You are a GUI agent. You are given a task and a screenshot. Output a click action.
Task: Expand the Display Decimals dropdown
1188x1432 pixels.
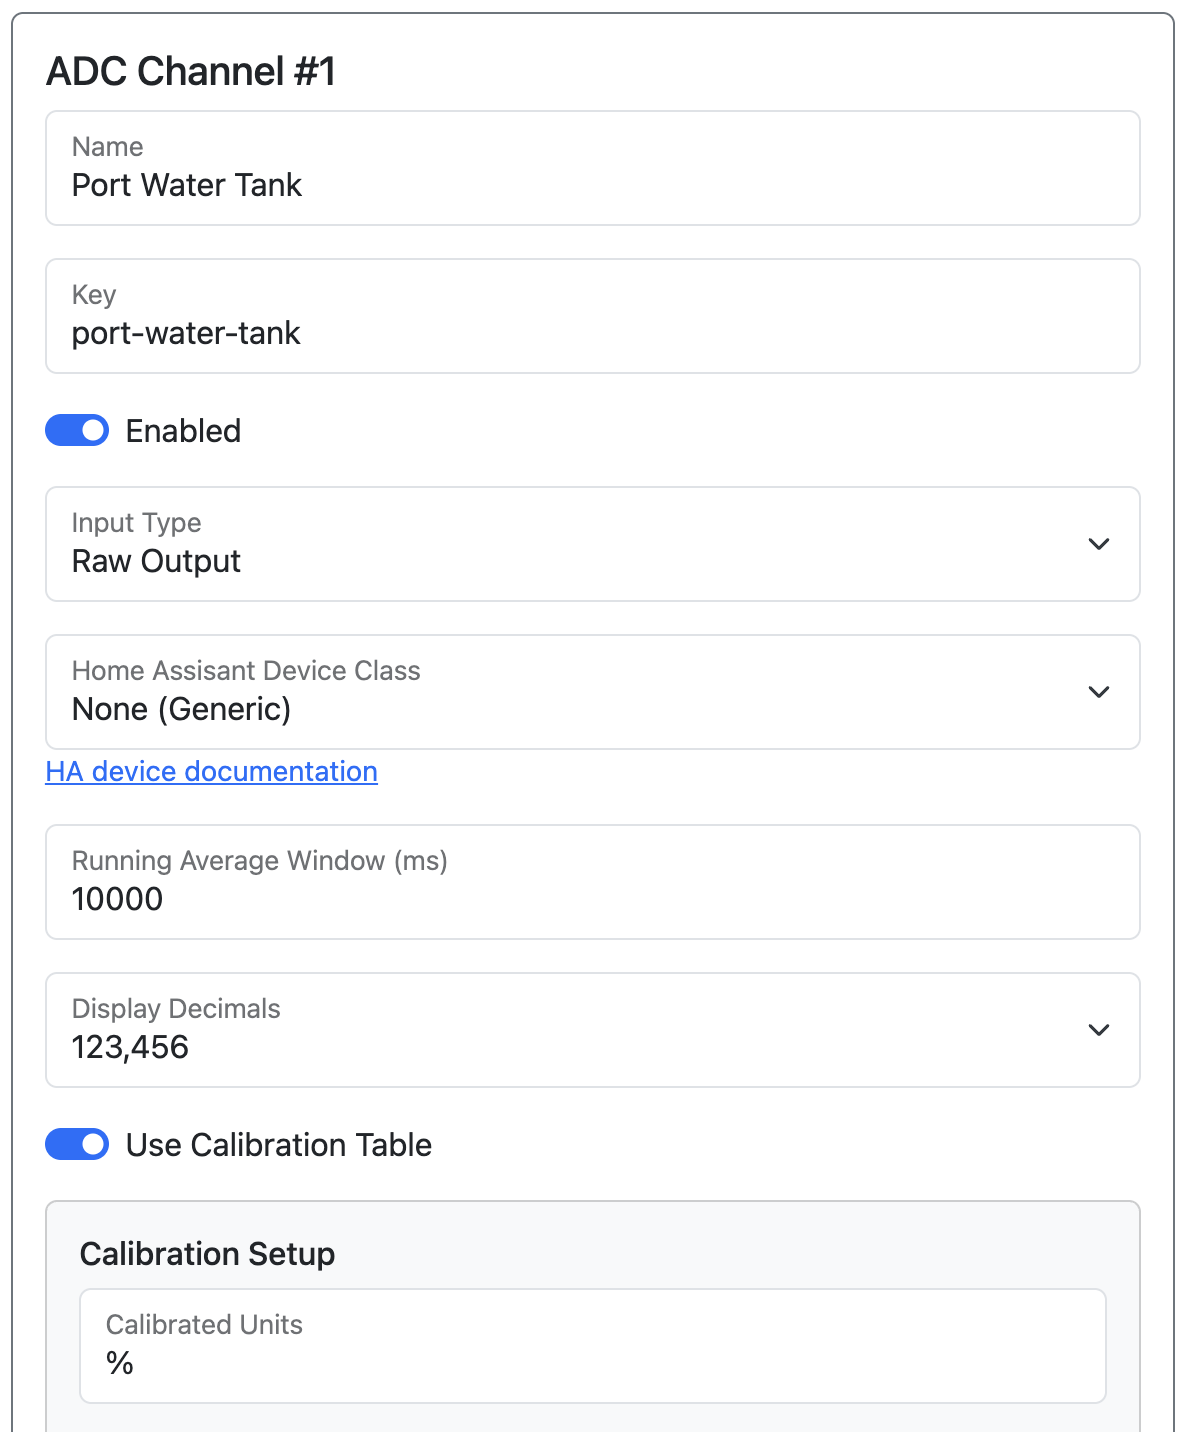[x=592, y=1030]
